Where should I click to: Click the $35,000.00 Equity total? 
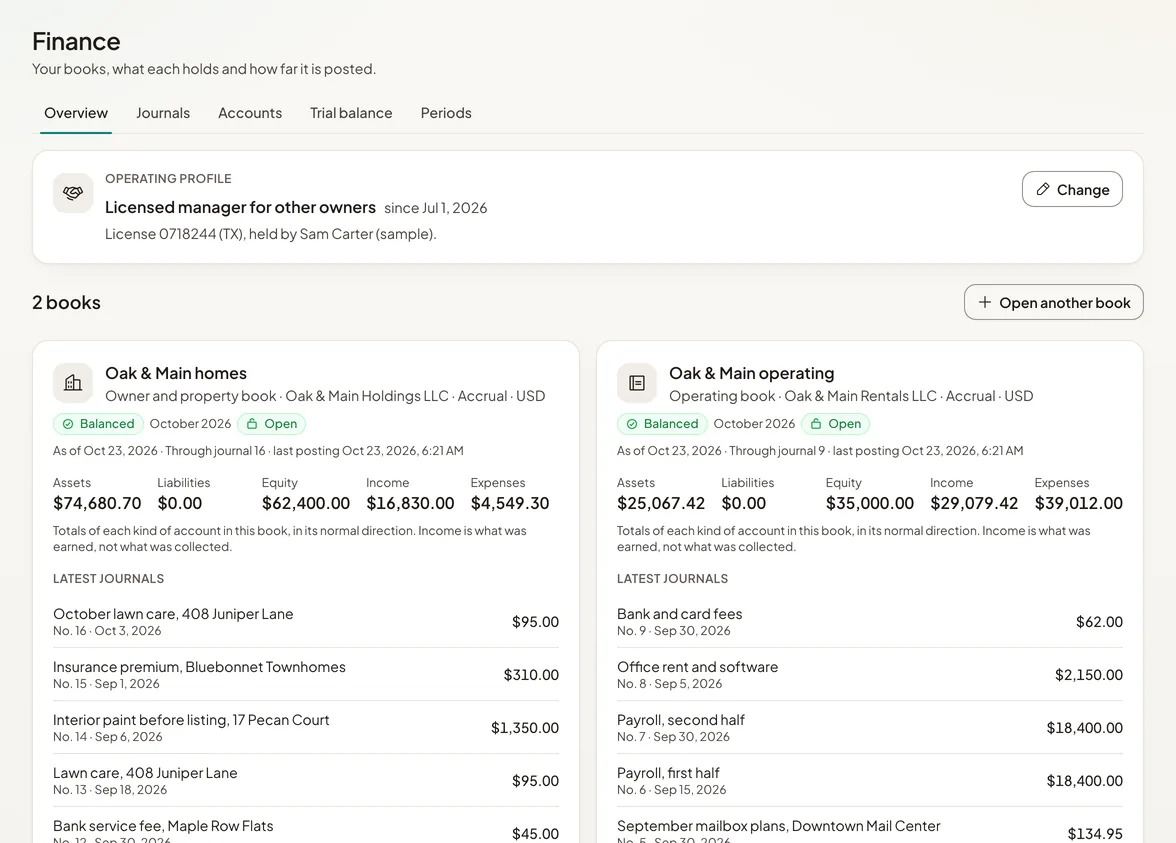[870, 503]
